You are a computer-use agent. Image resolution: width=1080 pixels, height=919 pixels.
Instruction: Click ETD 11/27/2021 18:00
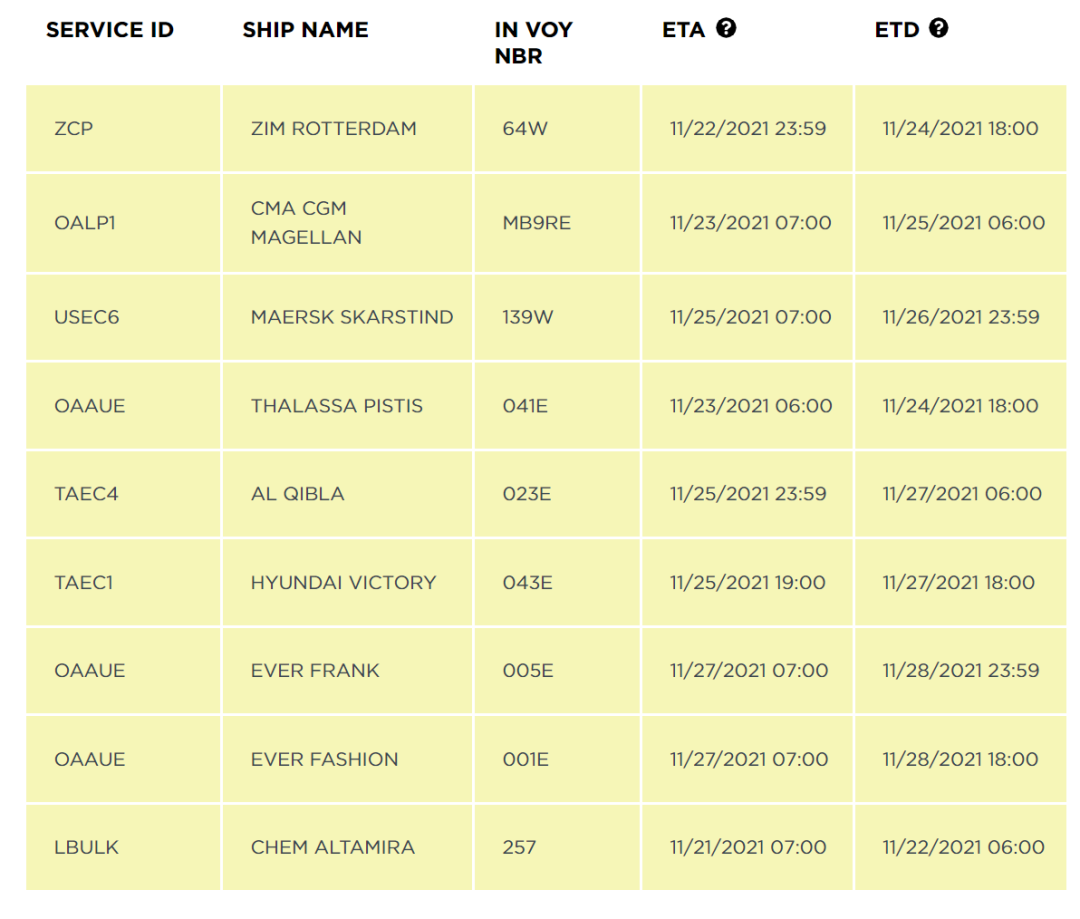pyautogui.click(x=959, y=584)
